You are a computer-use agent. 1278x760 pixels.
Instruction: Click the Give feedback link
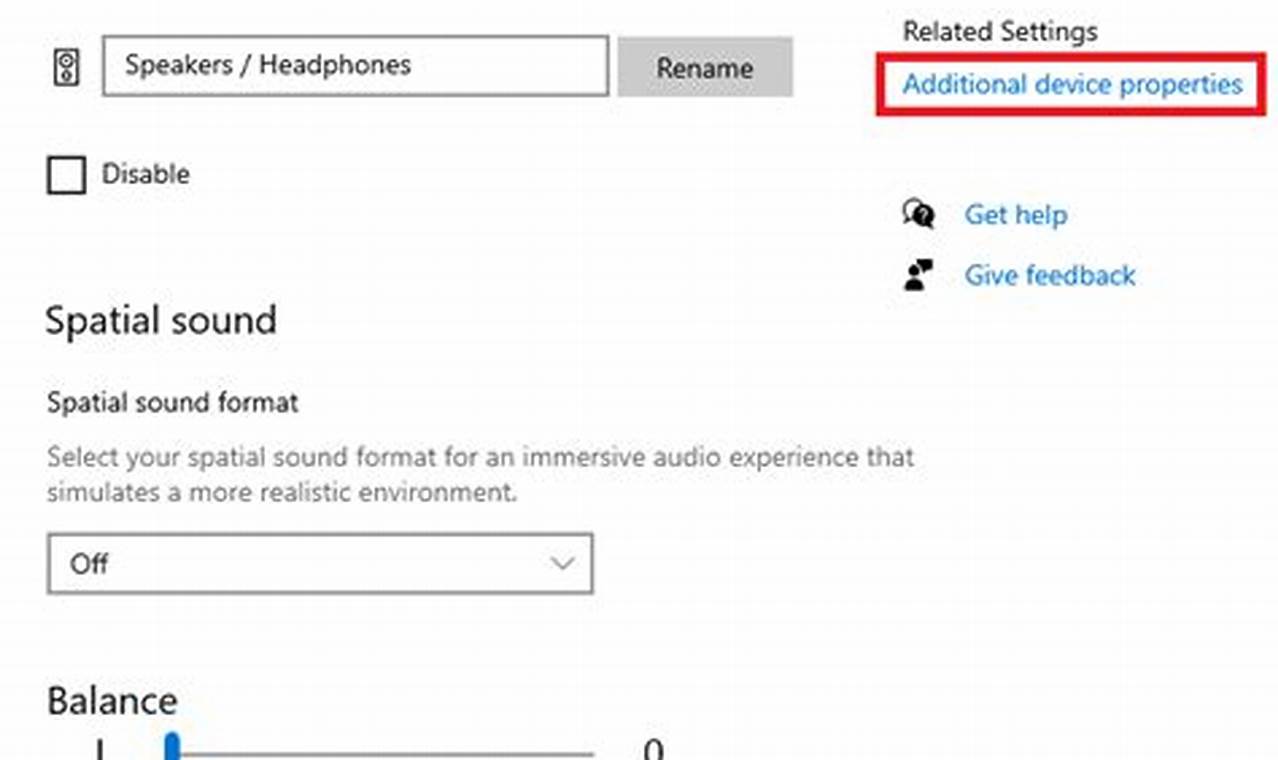pos(1050,275)
